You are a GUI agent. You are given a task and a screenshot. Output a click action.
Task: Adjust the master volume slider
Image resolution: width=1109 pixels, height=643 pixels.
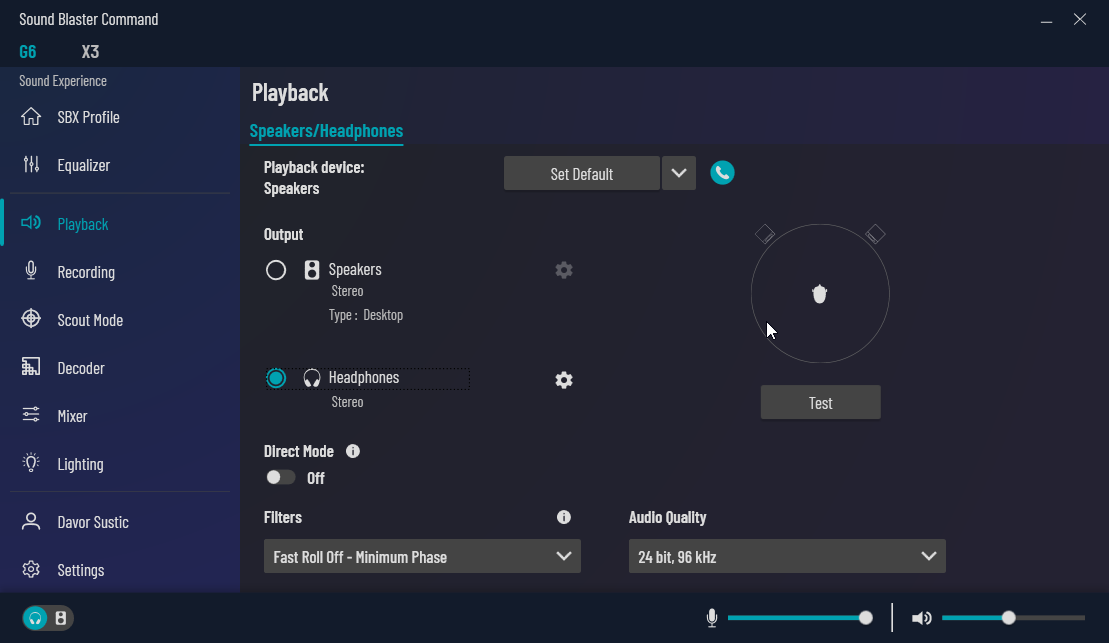[x=1009, y=618]
